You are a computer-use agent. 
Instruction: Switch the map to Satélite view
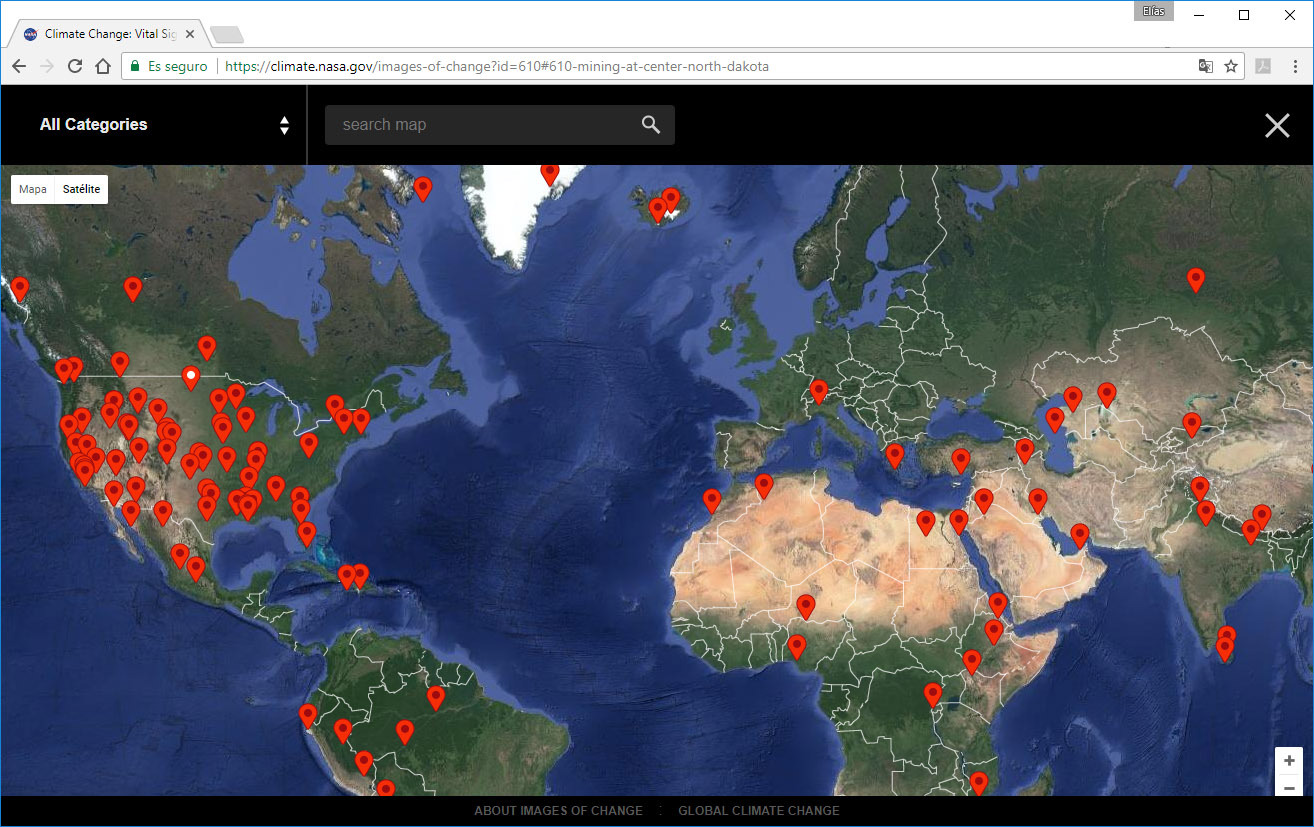pyautogui.click(x=80, y=189)
